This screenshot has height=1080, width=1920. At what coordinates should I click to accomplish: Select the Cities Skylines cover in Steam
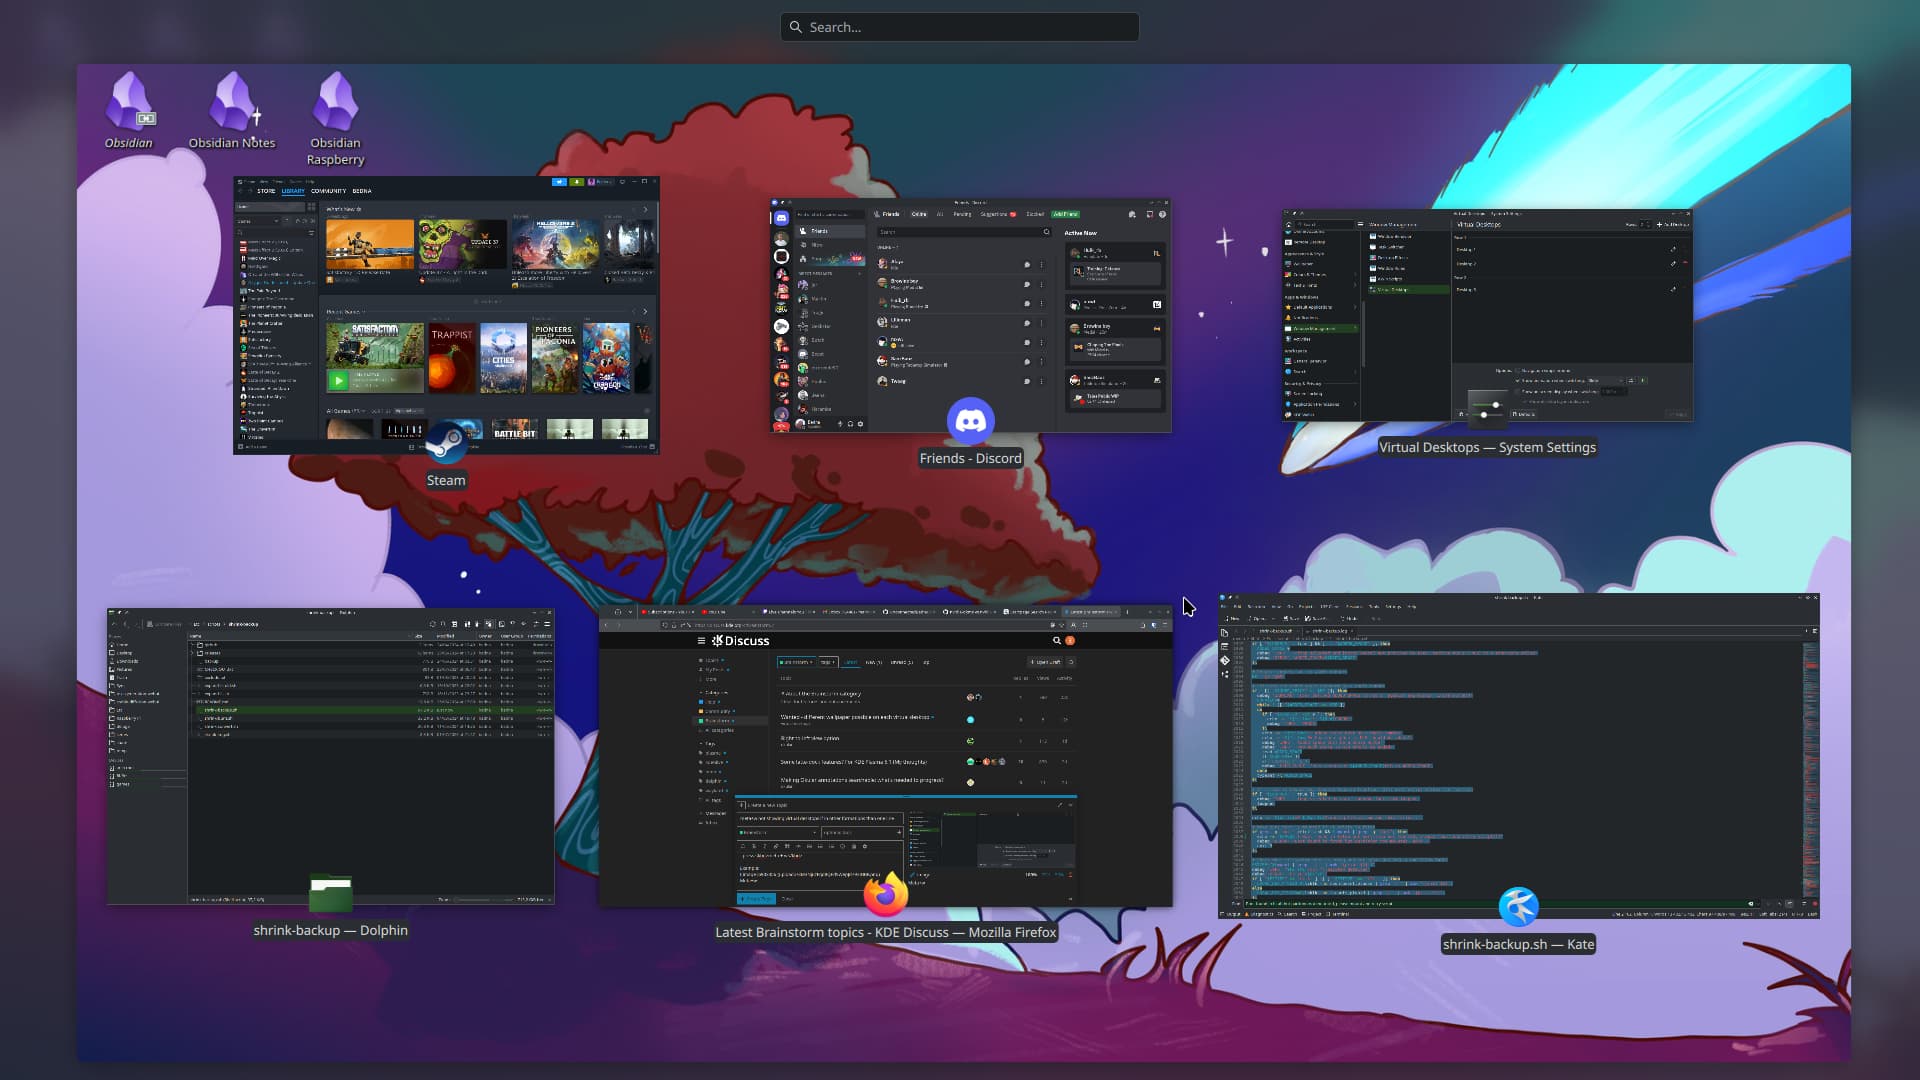[x=503, y=358]
